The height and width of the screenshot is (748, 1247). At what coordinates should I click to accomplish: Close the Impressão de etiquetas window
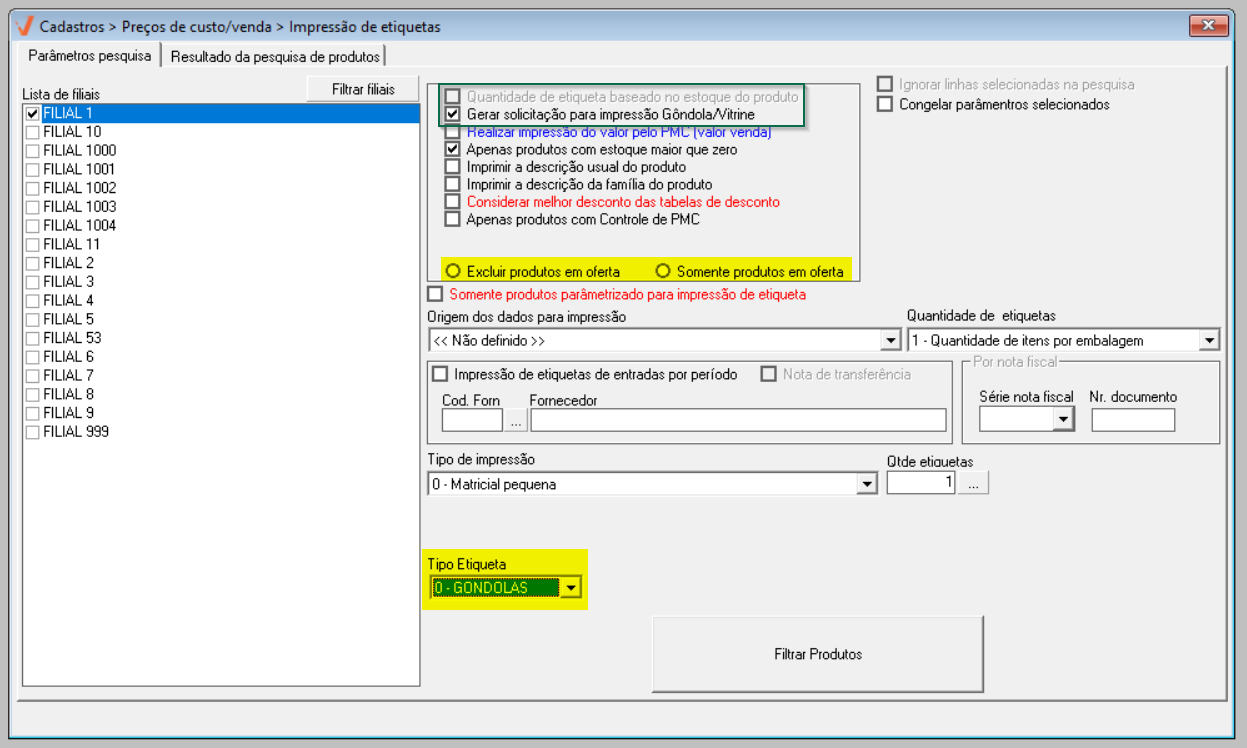point(1208,26)
